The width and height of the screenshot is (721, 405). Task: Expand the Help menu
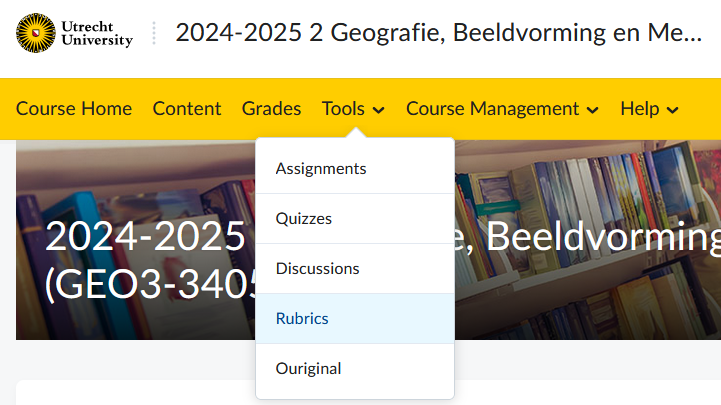(x=649, y=109)
